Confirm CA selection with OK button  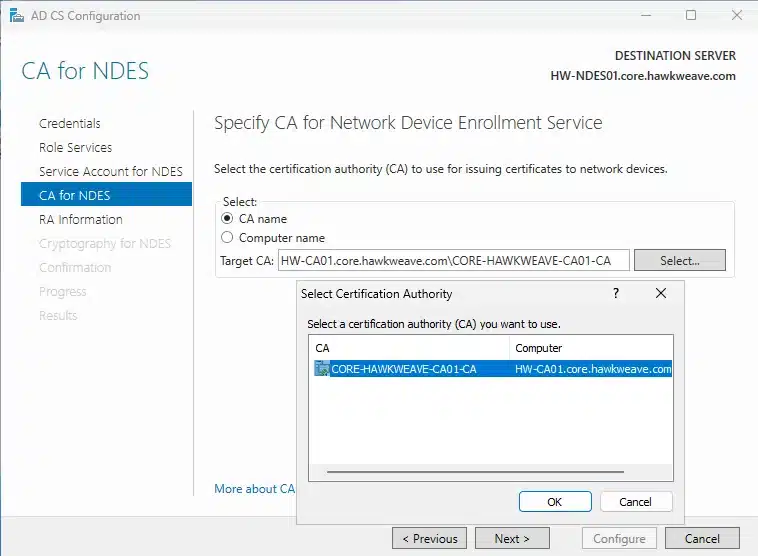(x=555, y=502)
